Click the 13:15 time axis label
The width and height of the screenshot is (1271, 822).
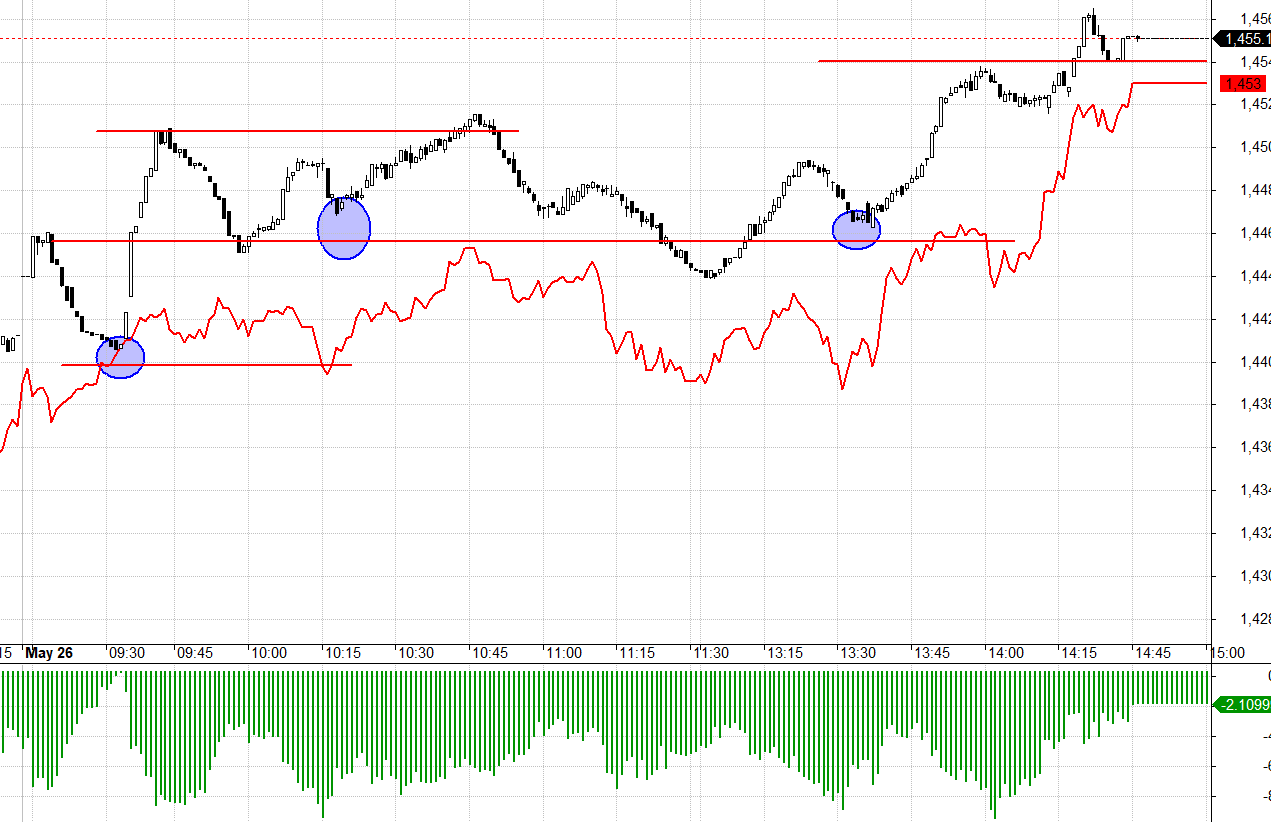pos(785,653)
